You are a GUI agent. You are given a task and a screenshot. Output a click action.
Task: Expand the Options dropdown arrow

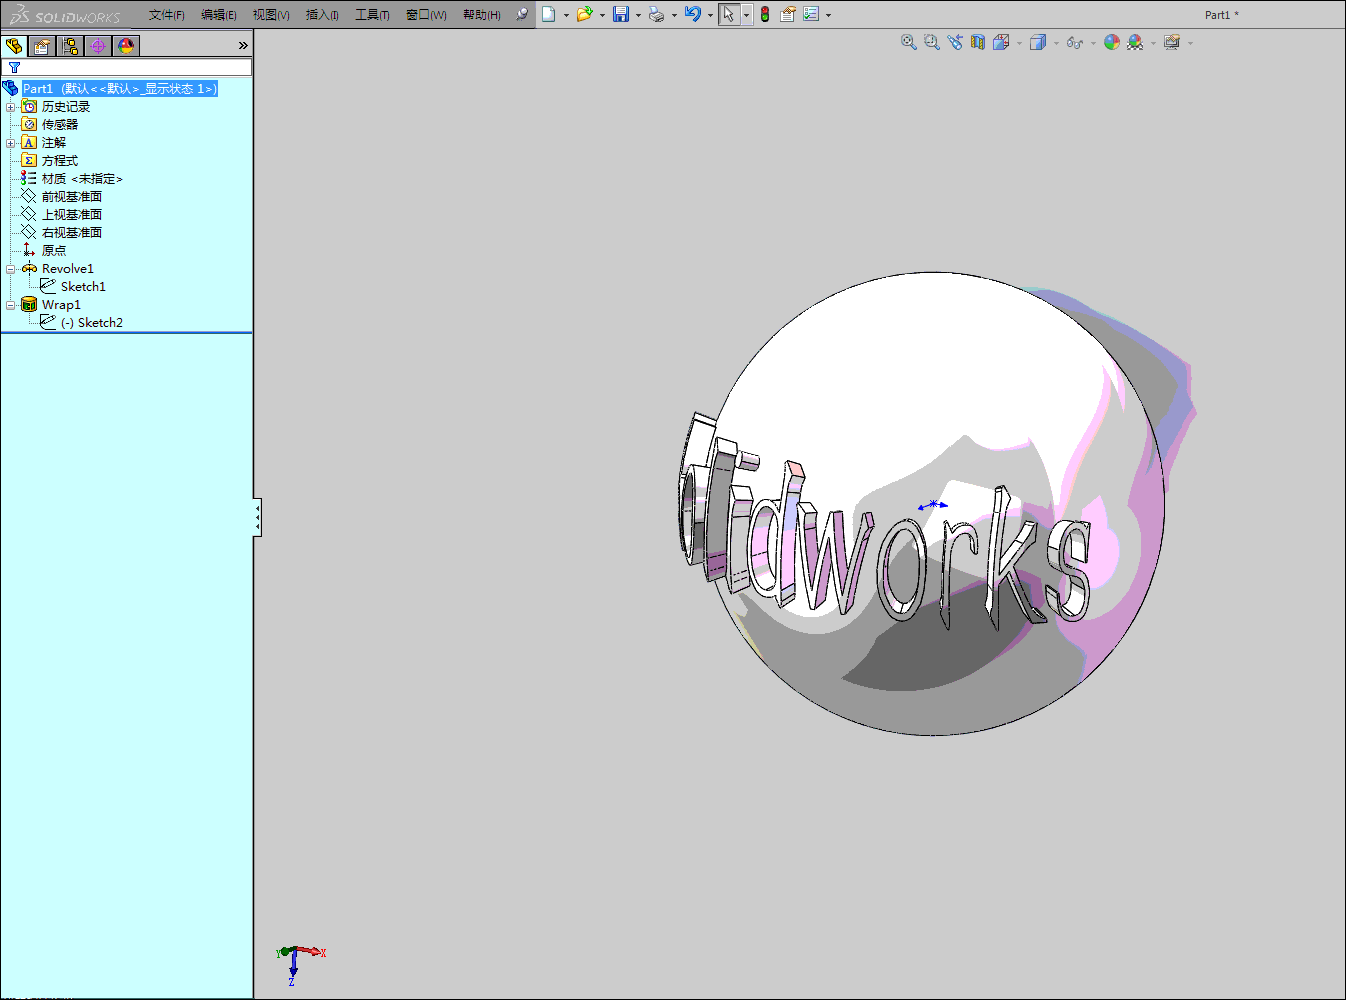tap(828, 15)
